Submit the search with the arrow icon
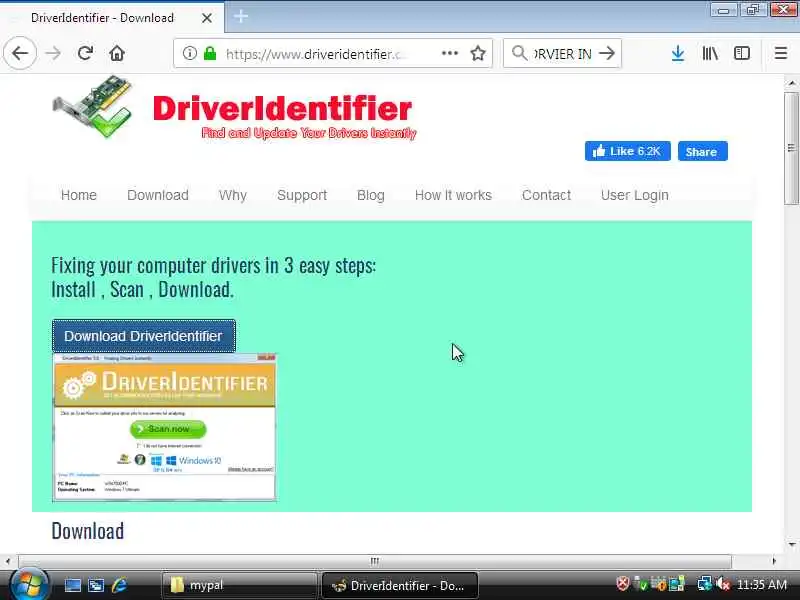The width and height of the screenshot is (800, 600). [x=607, y=53]
